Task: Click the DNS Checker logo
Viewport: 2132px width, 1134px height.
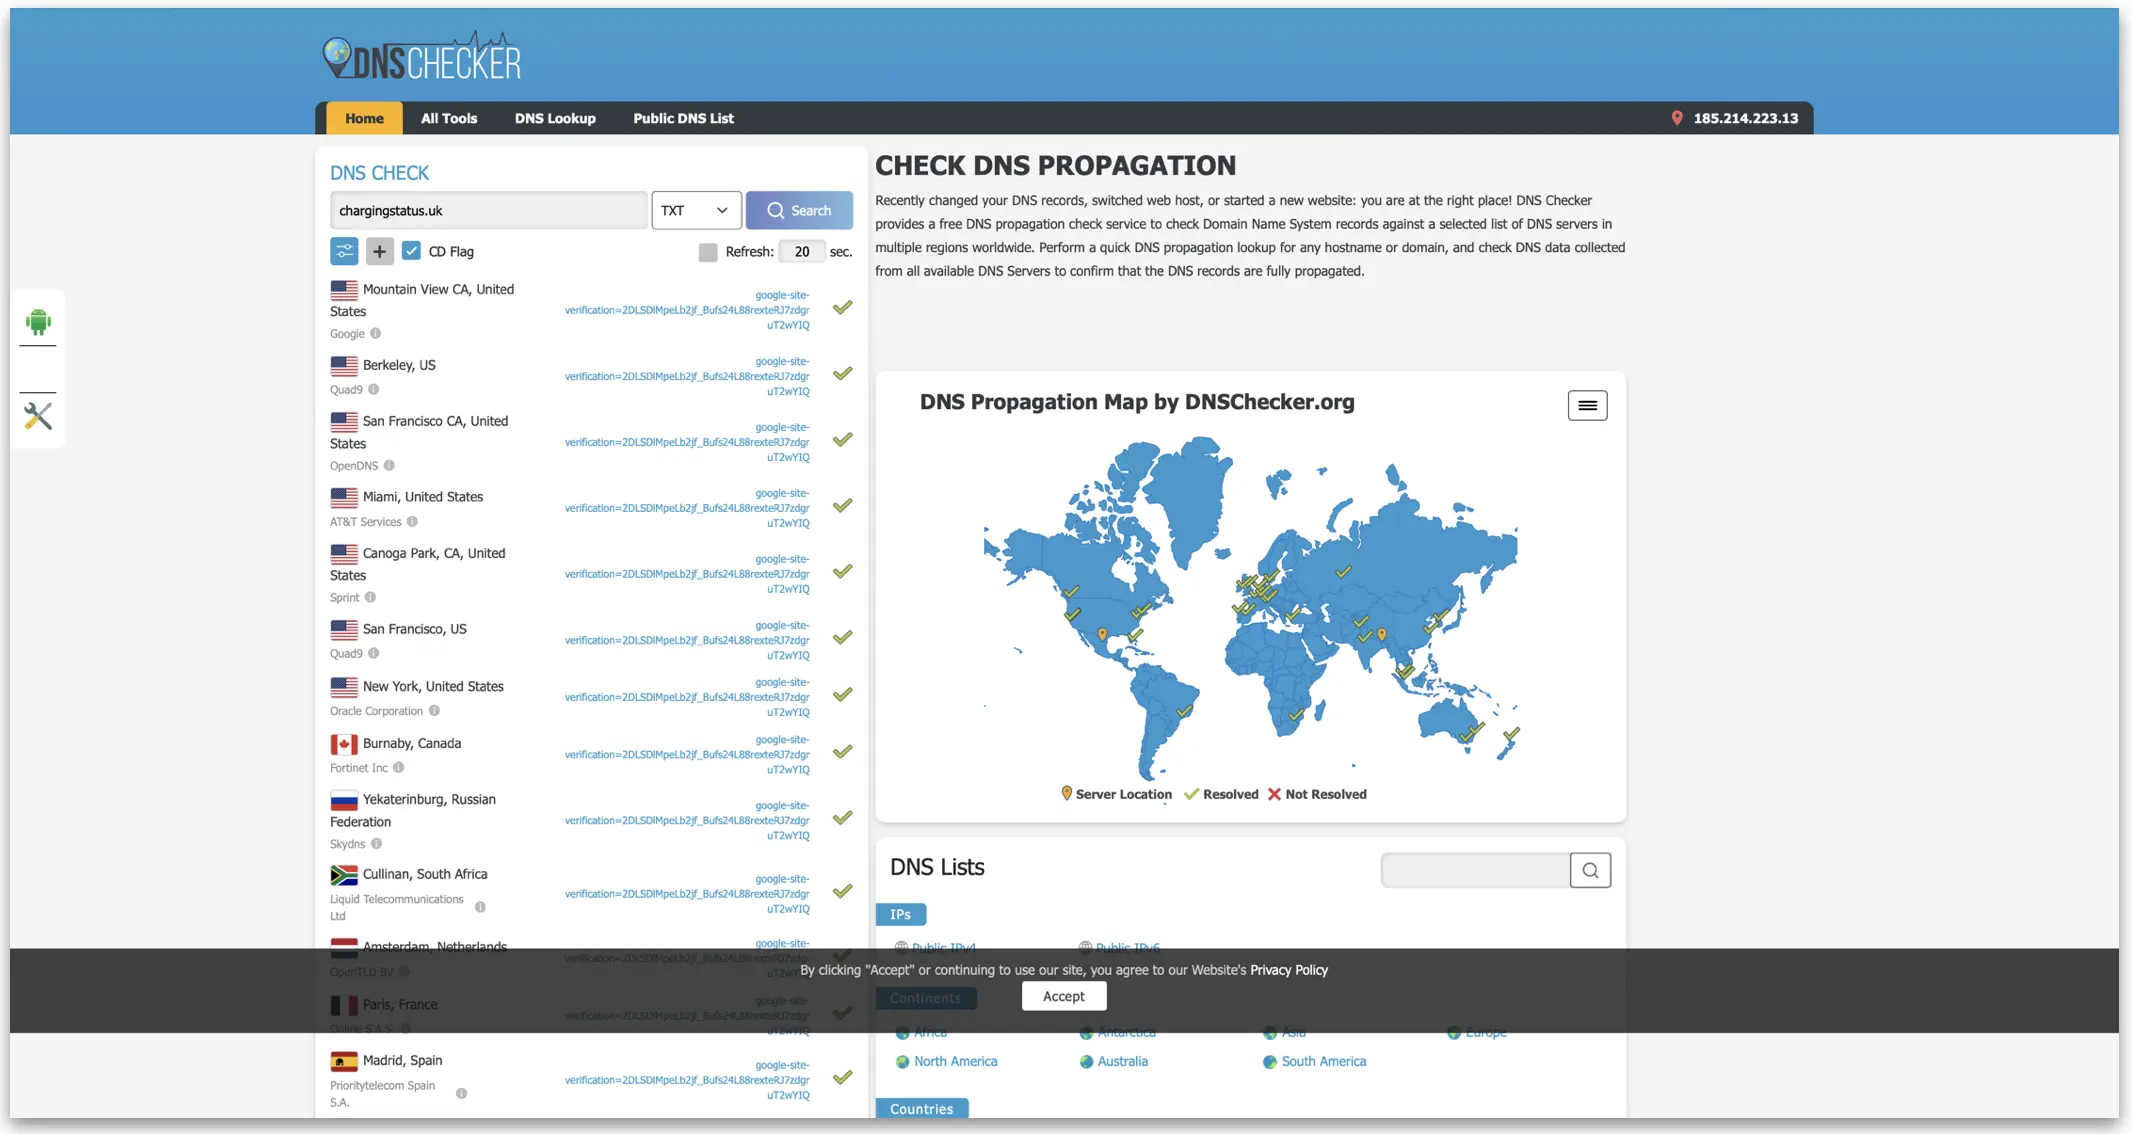Action: pos(422,57)
